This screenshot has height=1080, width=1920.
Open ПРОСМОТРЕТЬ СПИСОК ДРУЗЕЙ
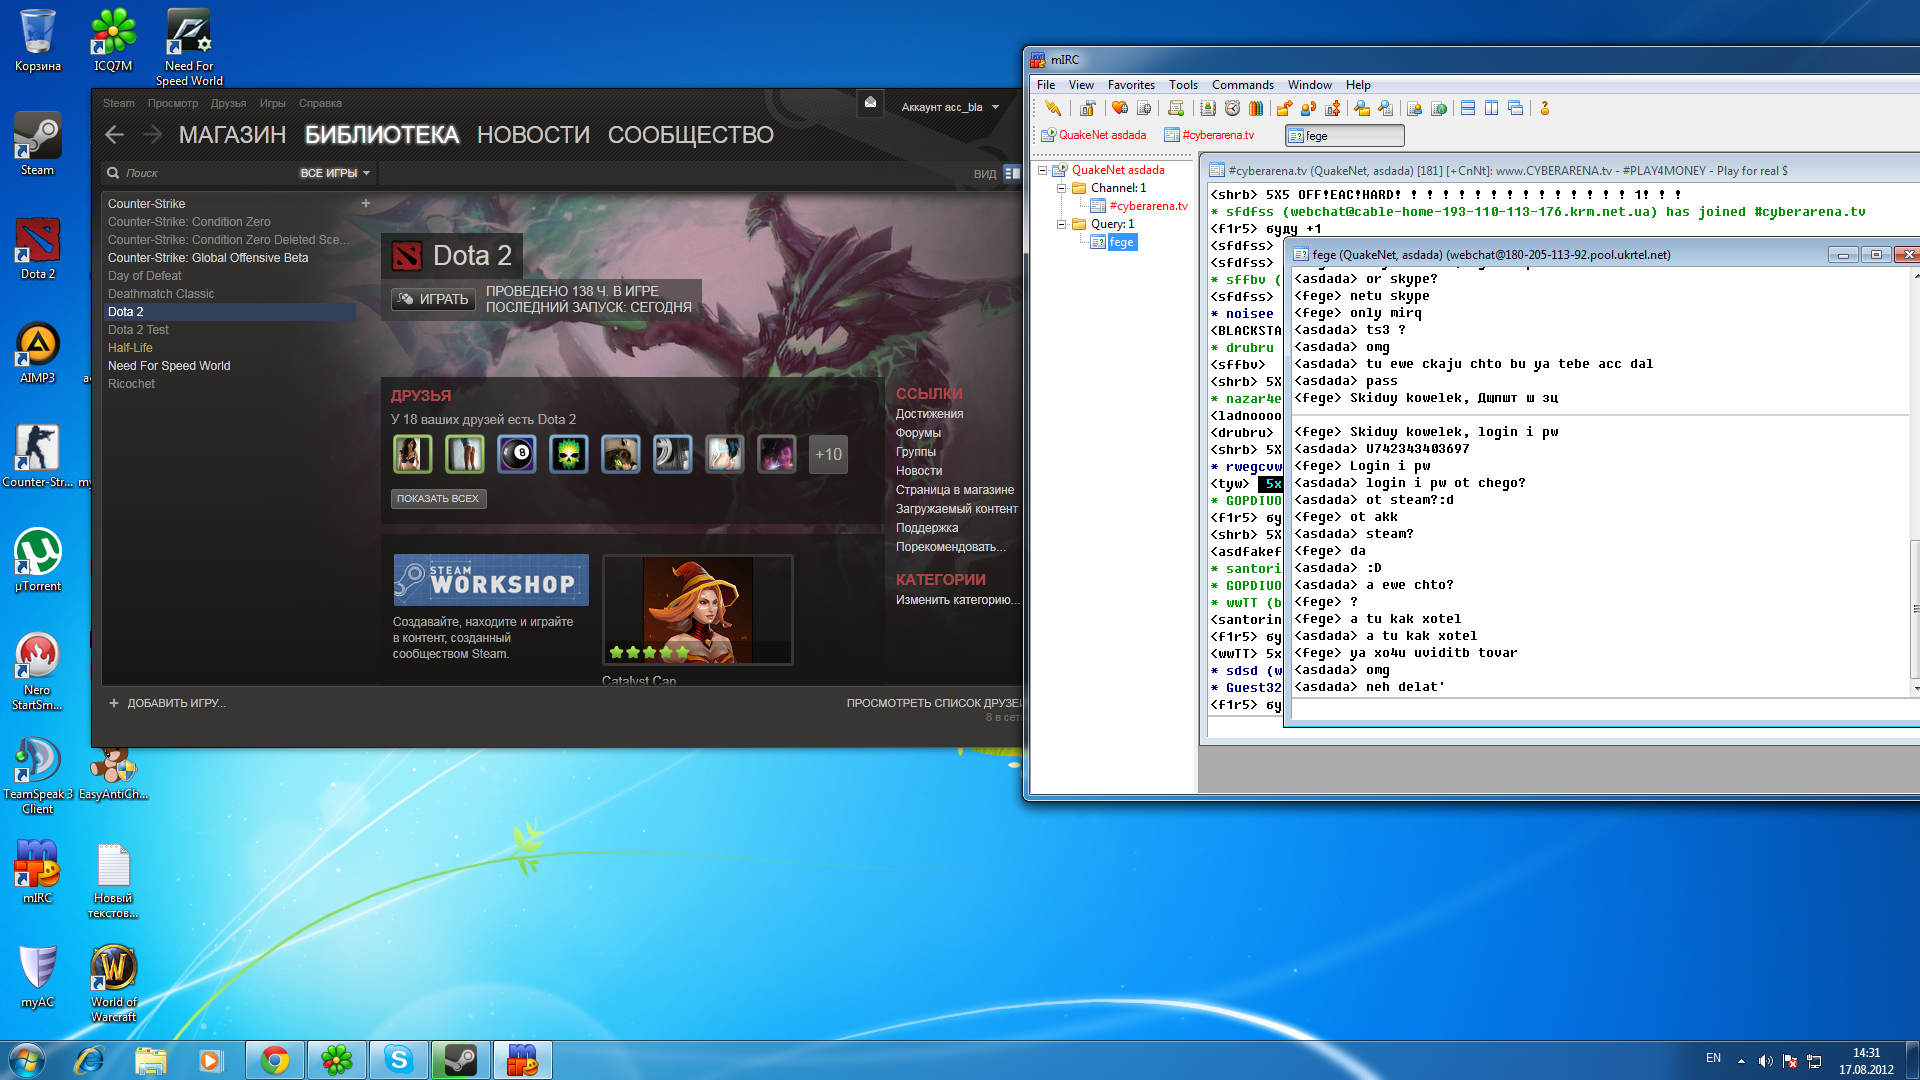coord(934,703)
